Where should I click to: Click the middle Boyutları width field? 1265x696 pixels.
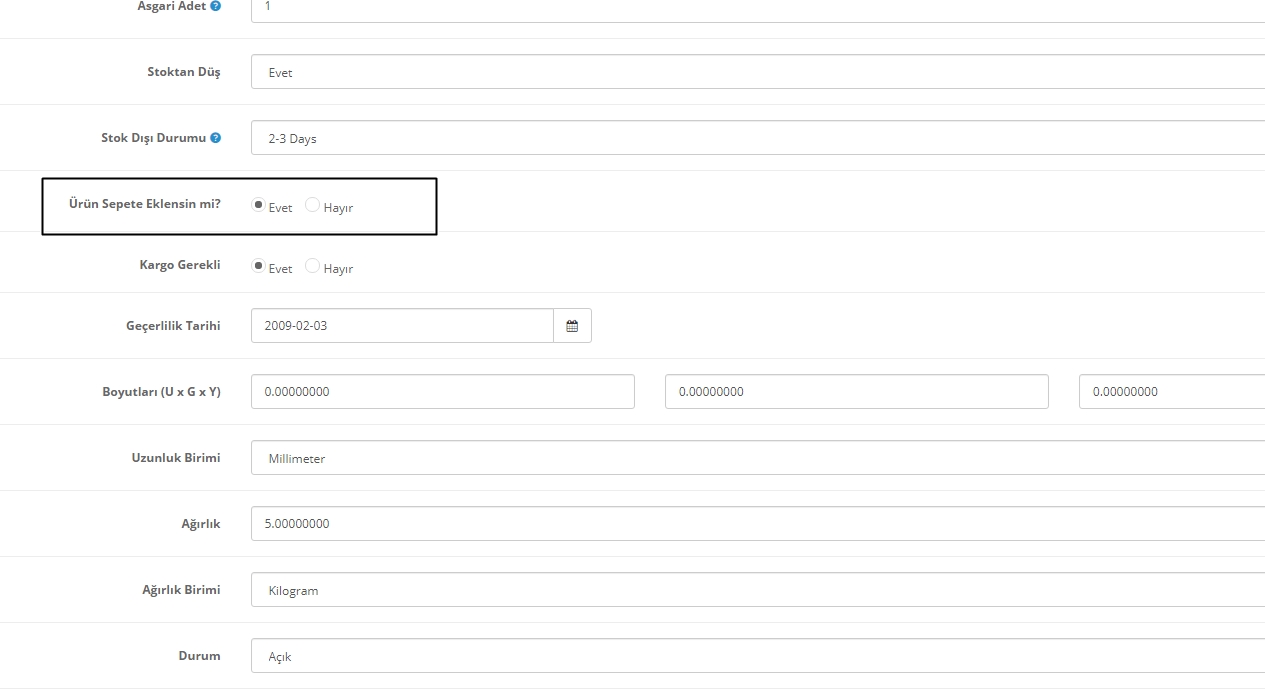[857, 392]
